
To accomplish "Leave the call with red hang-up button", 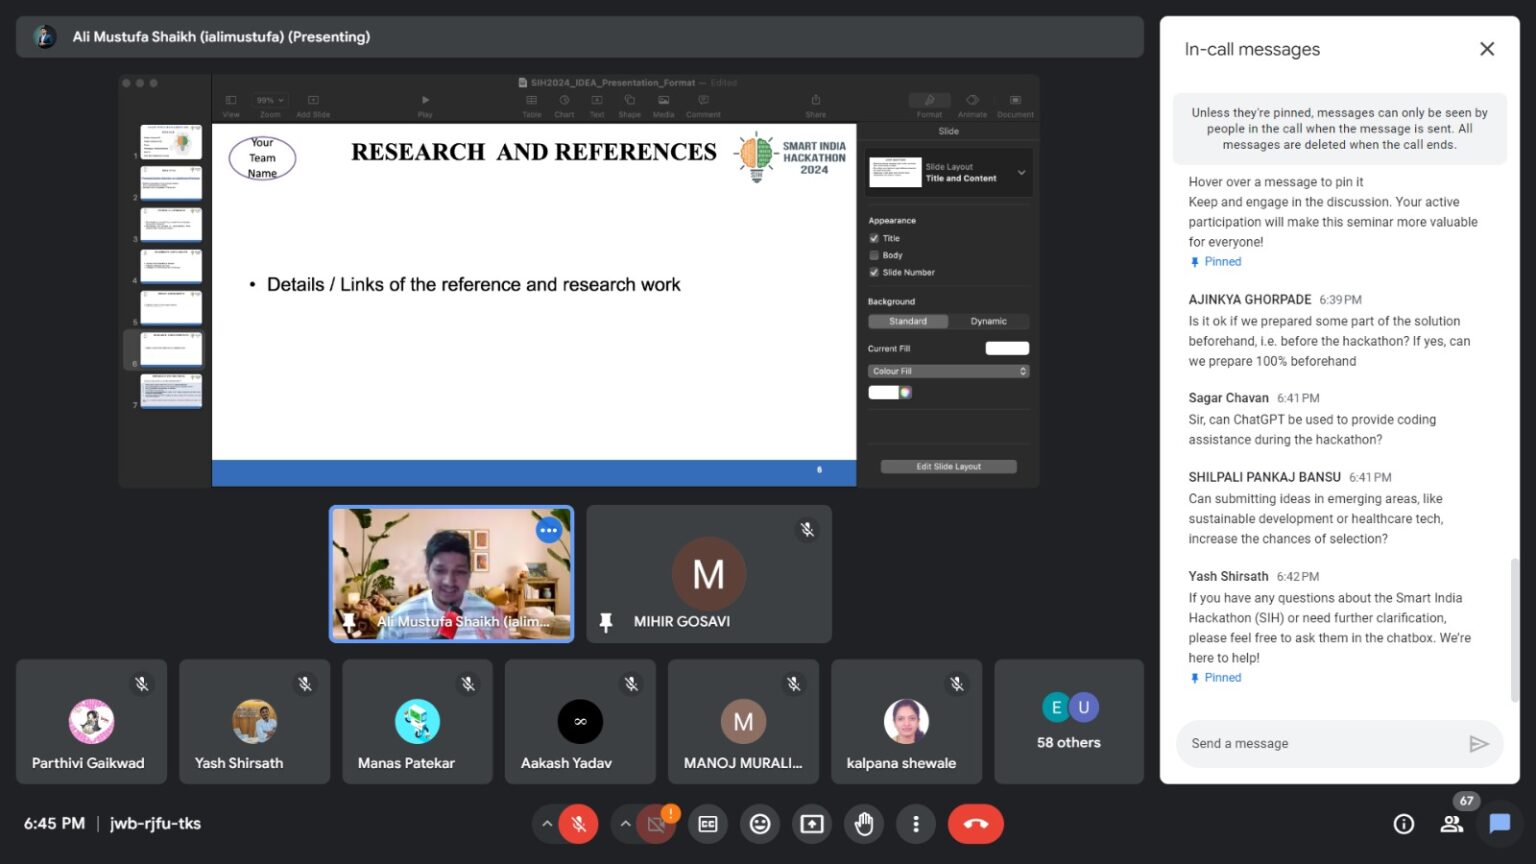I will click(x=975, y=824).
